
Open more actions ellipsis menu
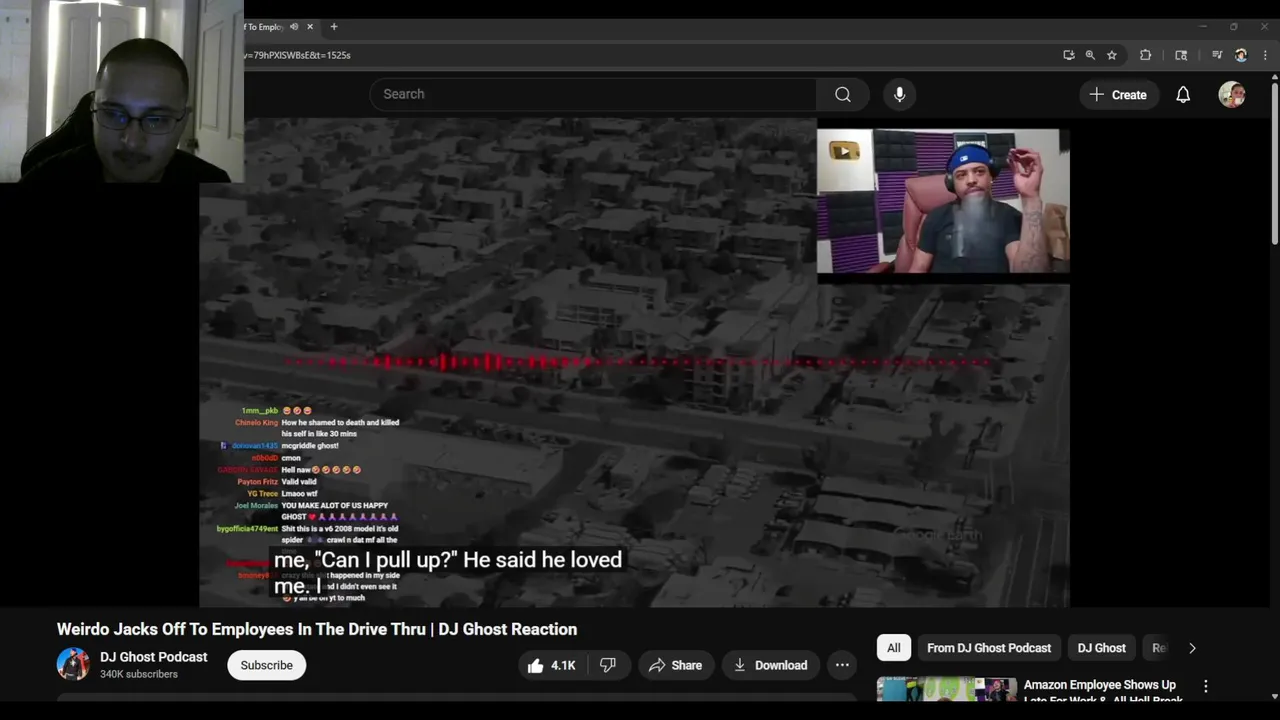(x=842, y=665)
